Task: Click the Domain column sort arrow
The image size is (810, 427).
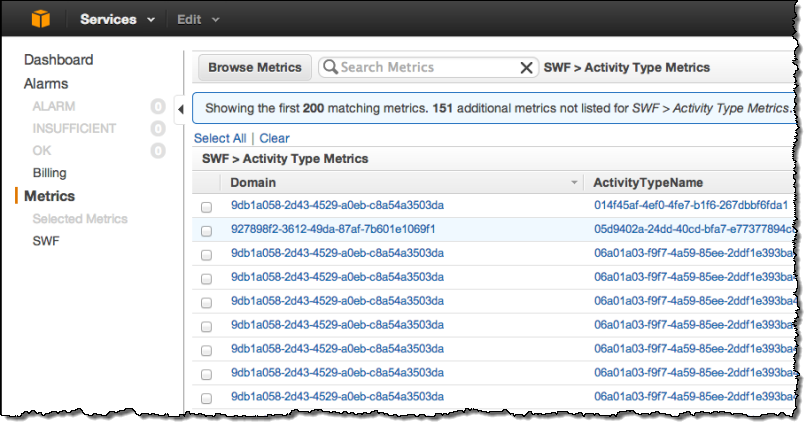Action: point(574,183)
